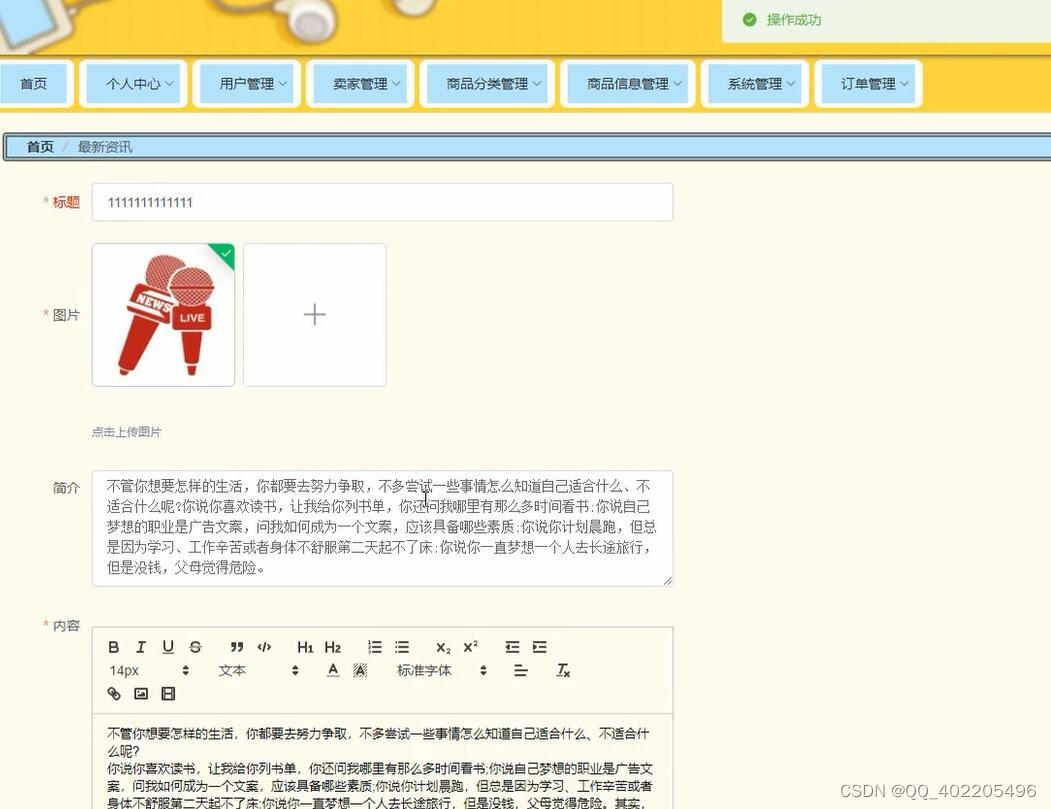Apply bold formatting in the content editor
The height and width of the screenshot is (809, 1051).
(113, 647)
